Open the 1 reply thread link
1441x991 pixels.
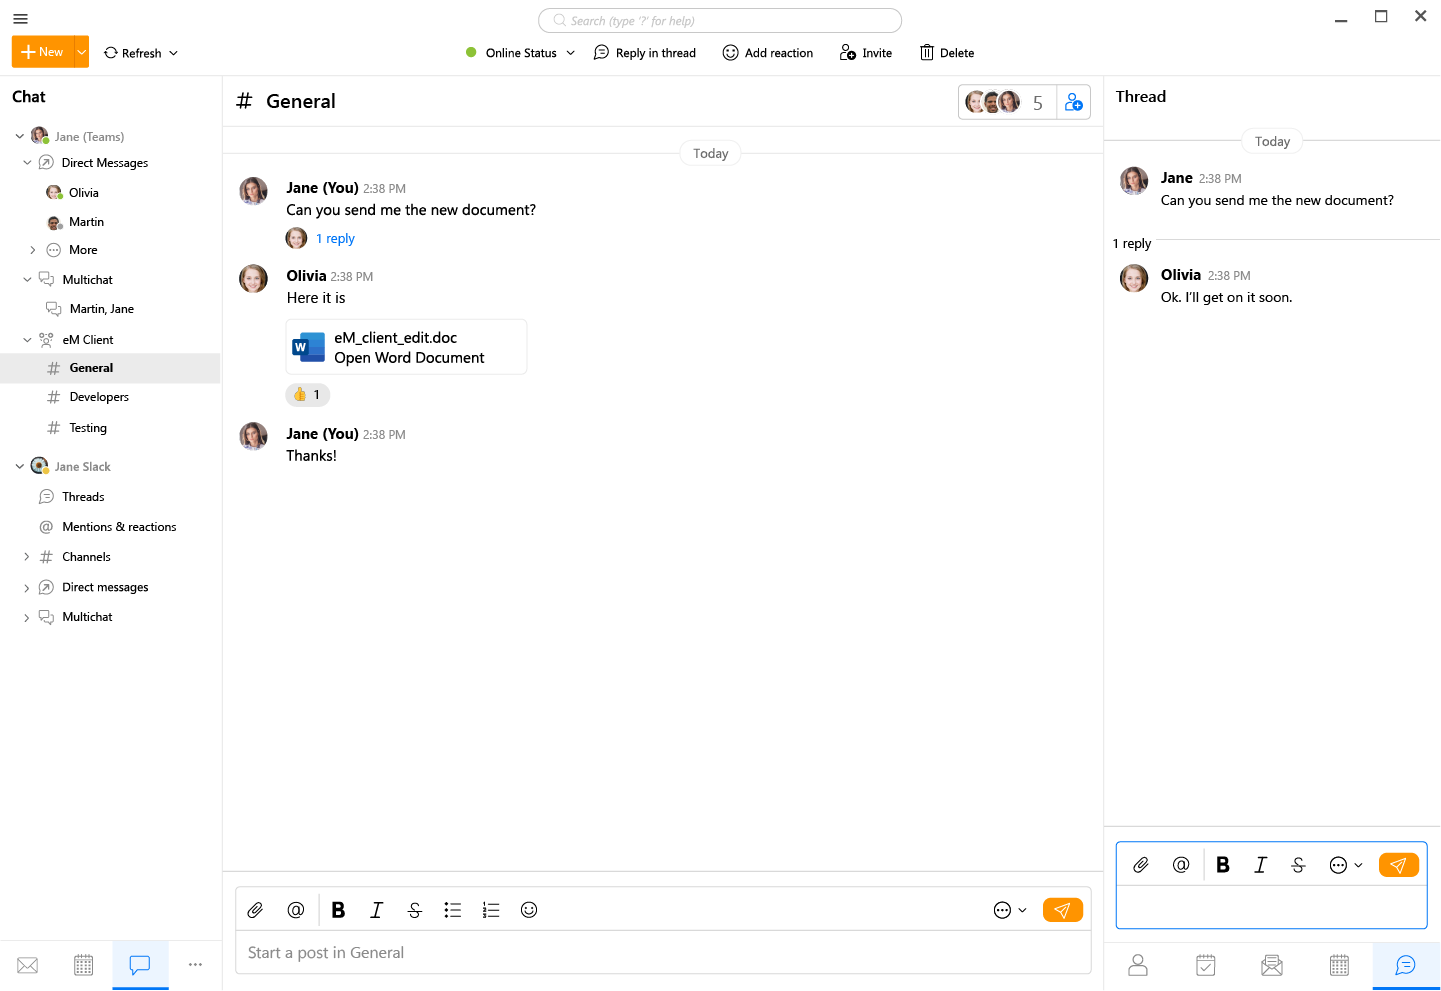[x=335, y=239]
